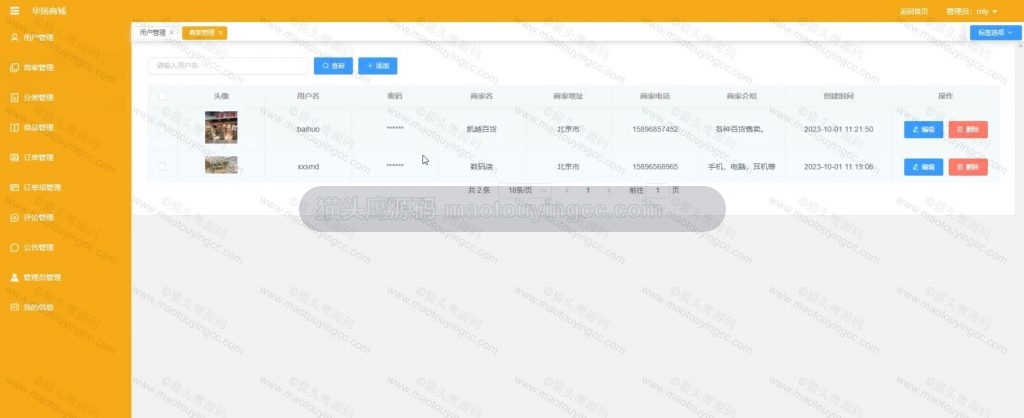Viewport: 1024px width, 418px height.
Task: Focus the 前往 page jump input
Action: [x=658, y=190]
